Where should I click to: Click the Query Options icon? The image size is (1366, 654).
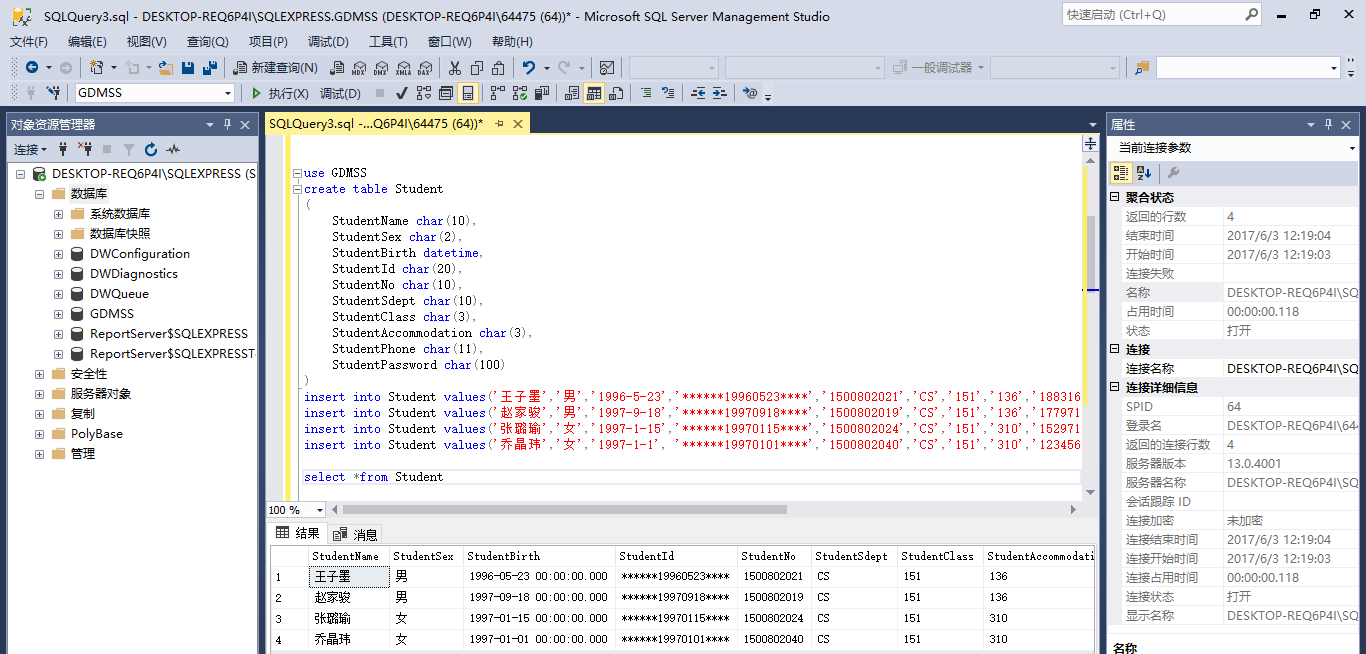tap(445, 93)
